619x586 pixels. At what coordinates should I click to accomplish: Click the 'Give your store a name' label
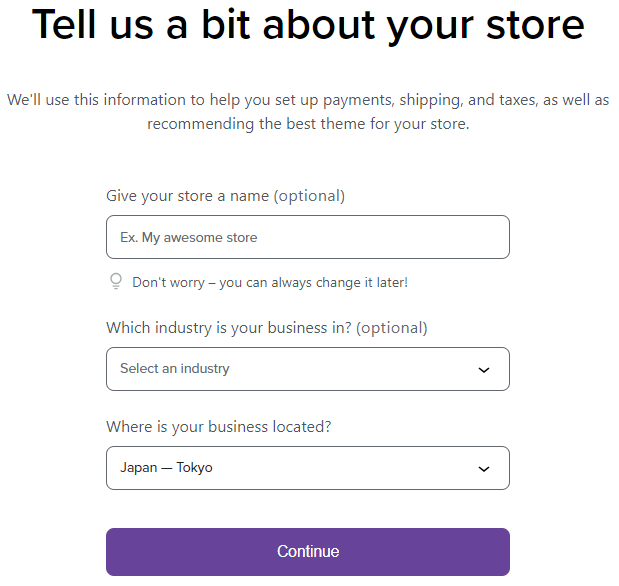187,196
